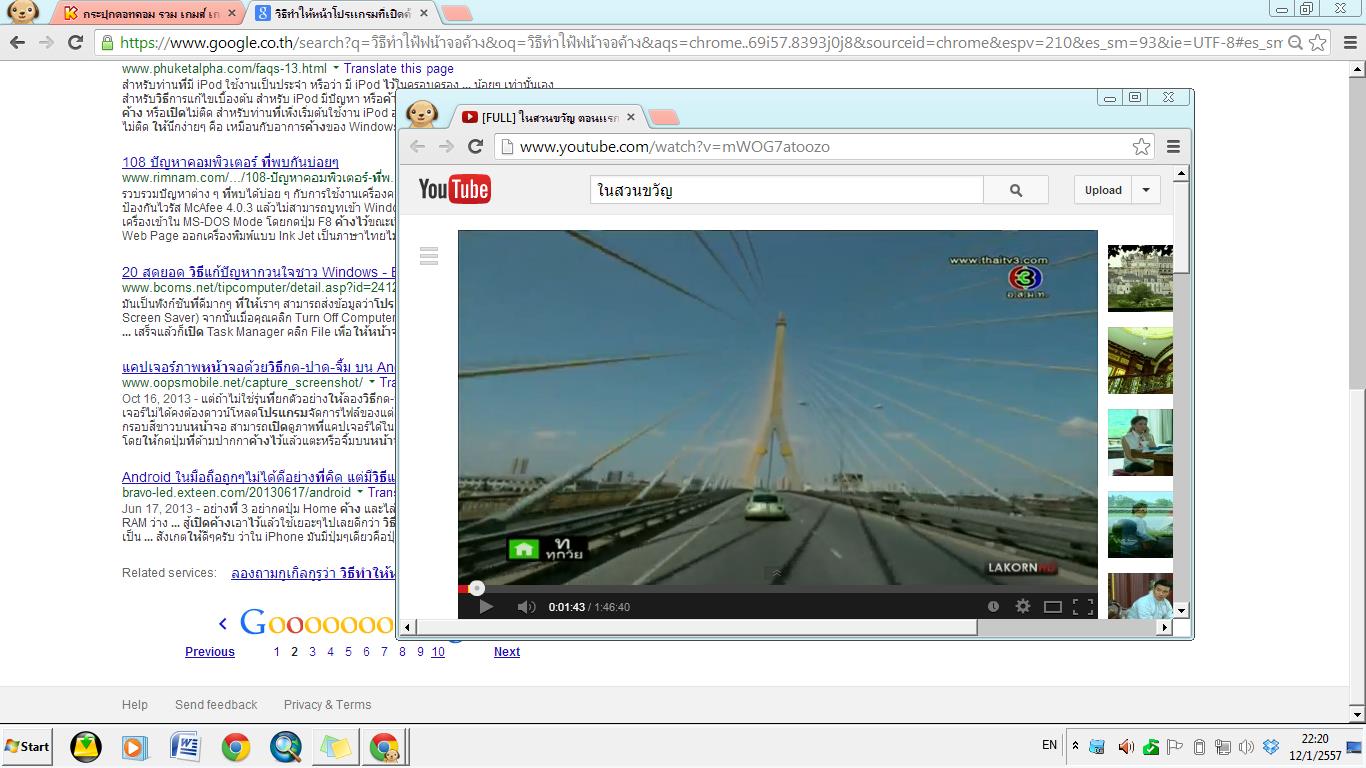Open first suggested video thumbnail (building)
Viewport: 1366px width, 768px height.
pos(1140,278)
